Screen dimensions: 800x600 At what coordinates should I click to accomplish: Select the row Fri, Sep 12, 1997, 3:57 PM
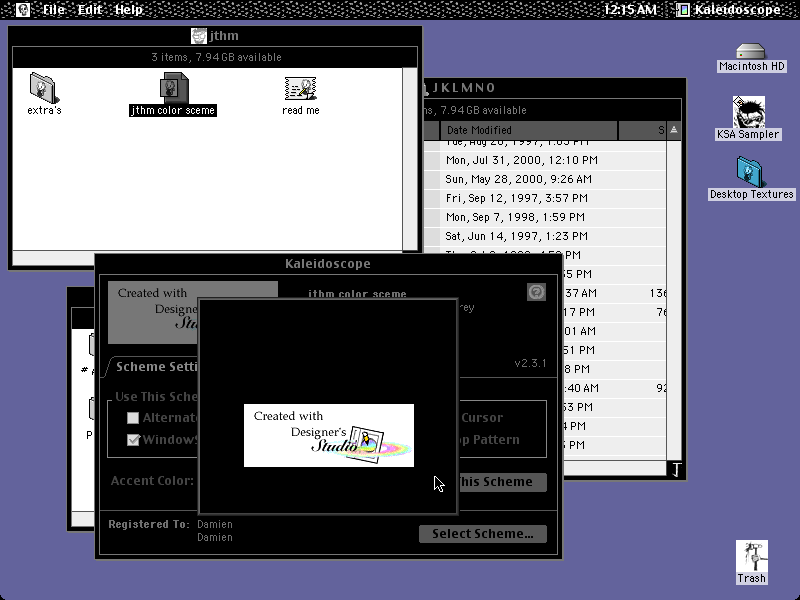(544, 198)
